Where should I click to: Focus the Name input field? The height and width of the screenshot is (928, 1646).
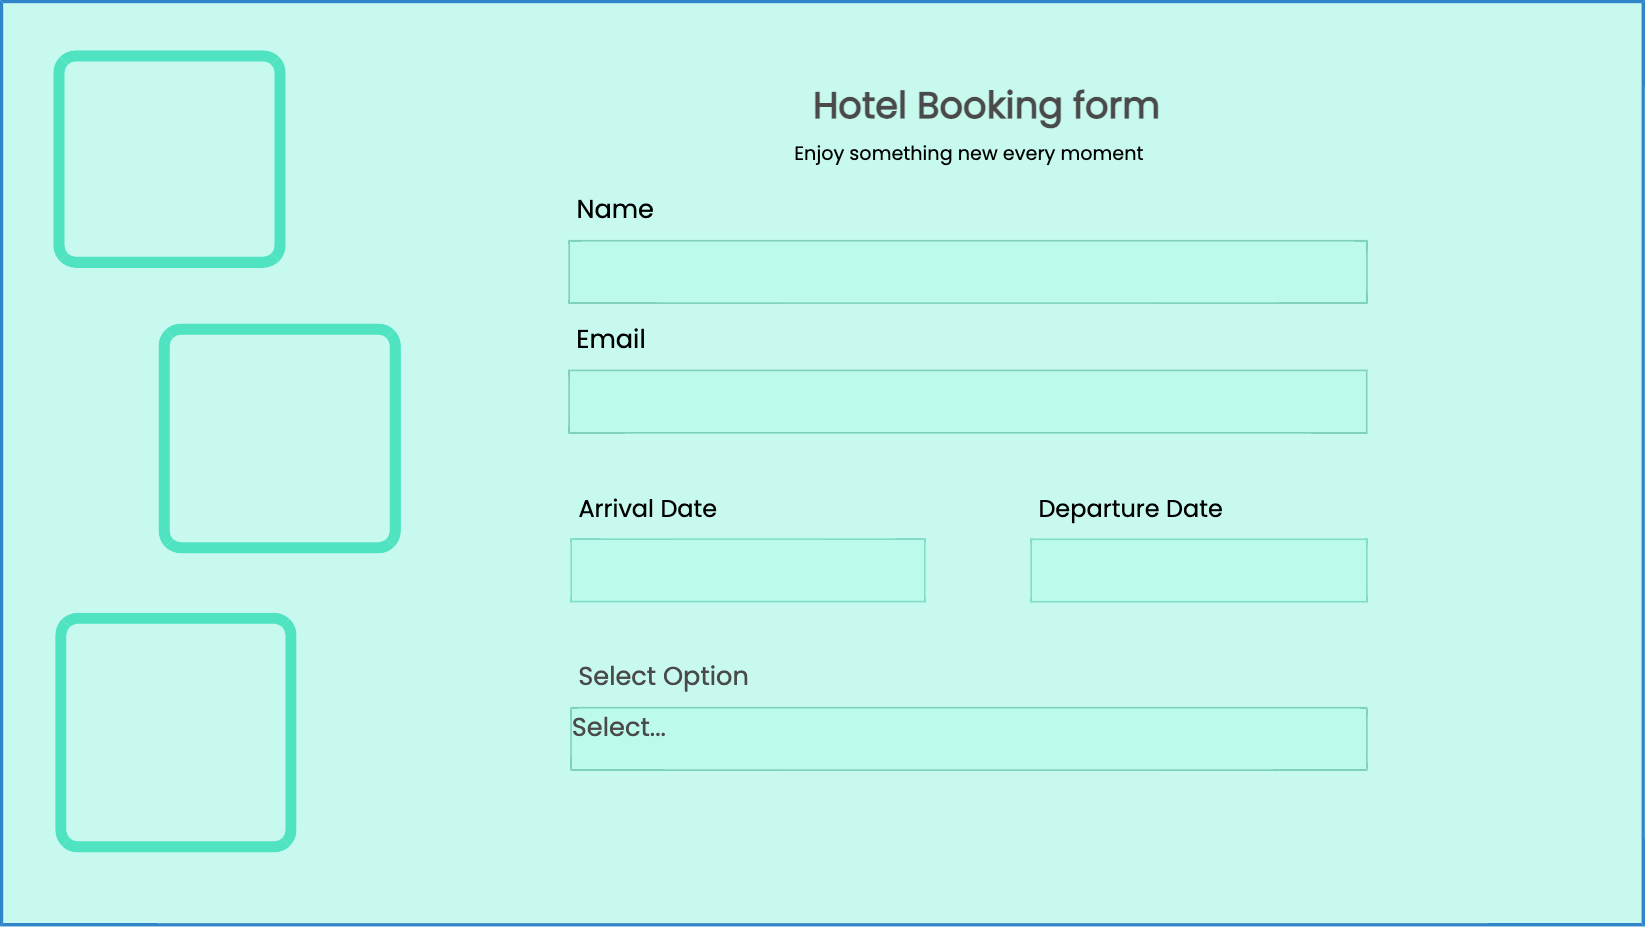pos(967,272)
